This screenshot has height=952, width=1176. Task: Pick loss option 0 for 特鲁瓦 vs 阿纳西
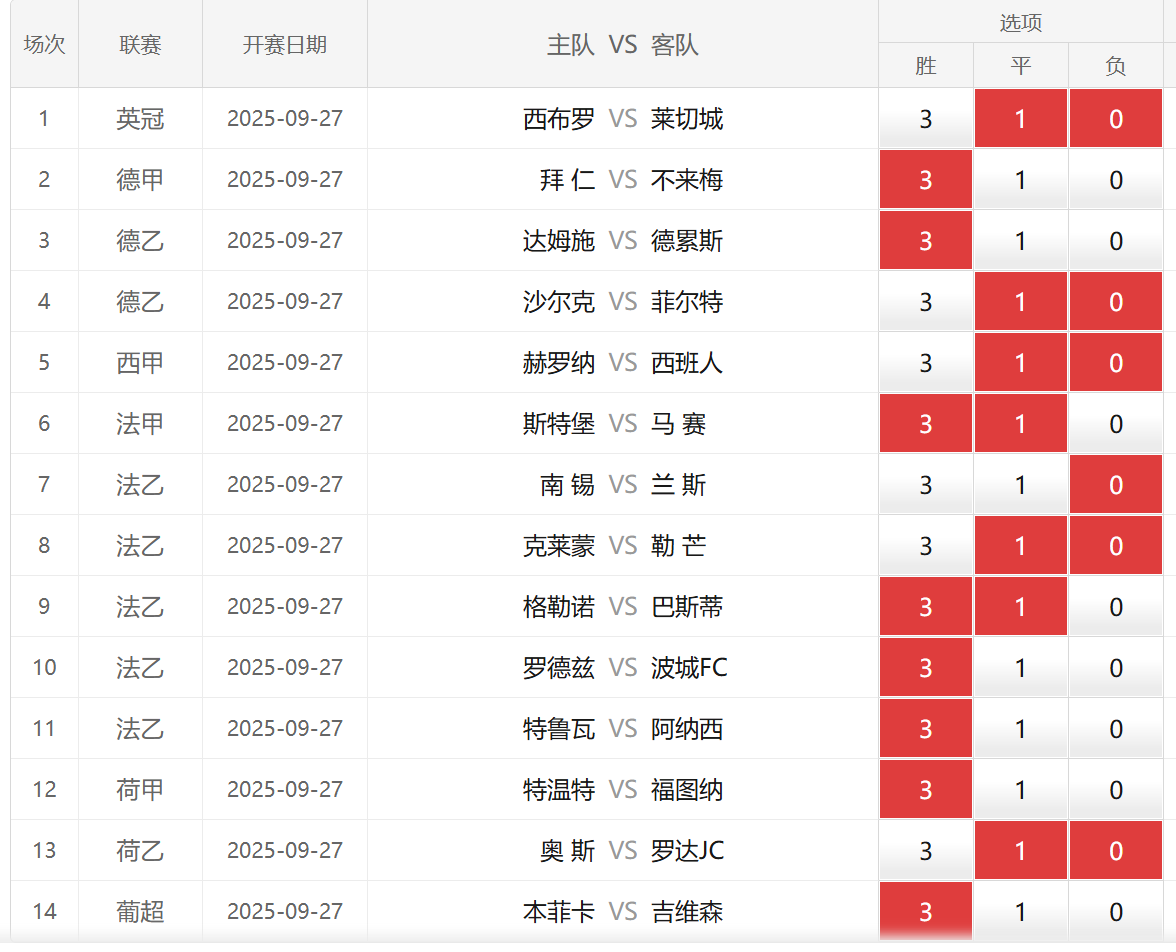1115,729
